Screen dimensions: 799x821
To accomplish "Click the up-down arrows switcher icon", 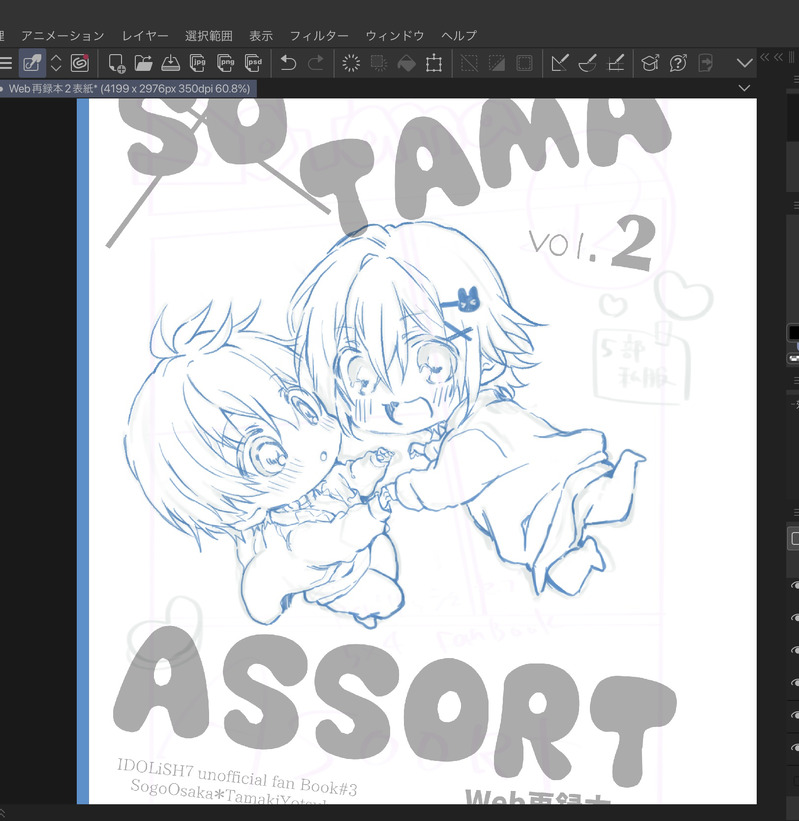I will tap(56, 63).
